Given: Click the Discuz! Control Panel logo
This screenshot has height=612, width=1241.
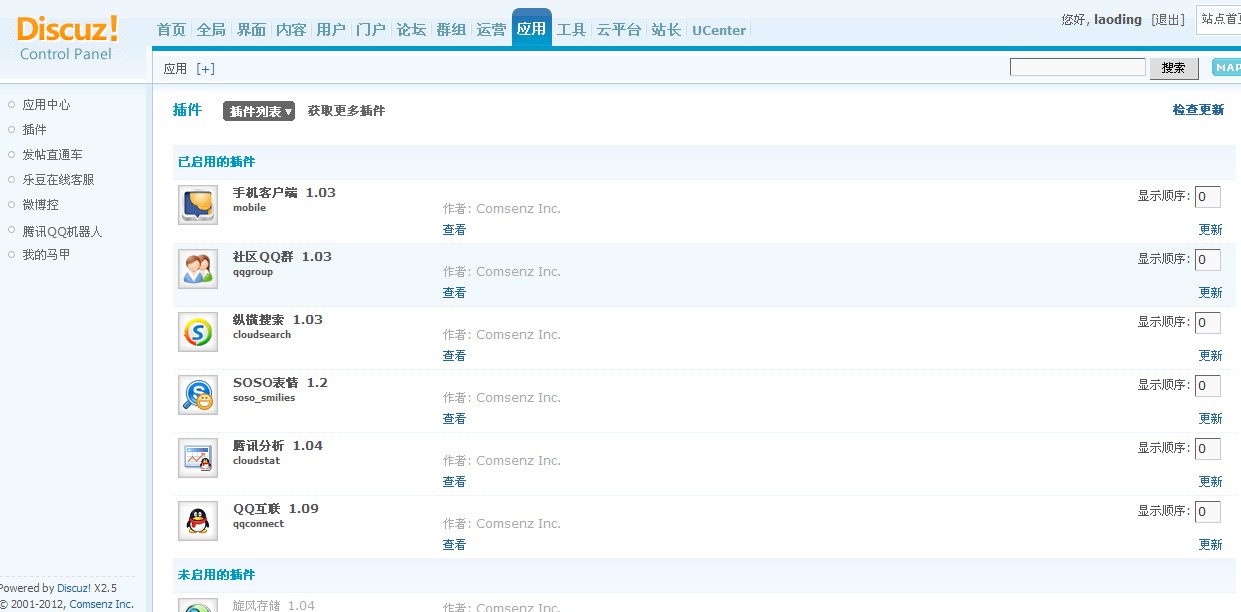Looking at the screenshot, I should click(x=67, y=37).
